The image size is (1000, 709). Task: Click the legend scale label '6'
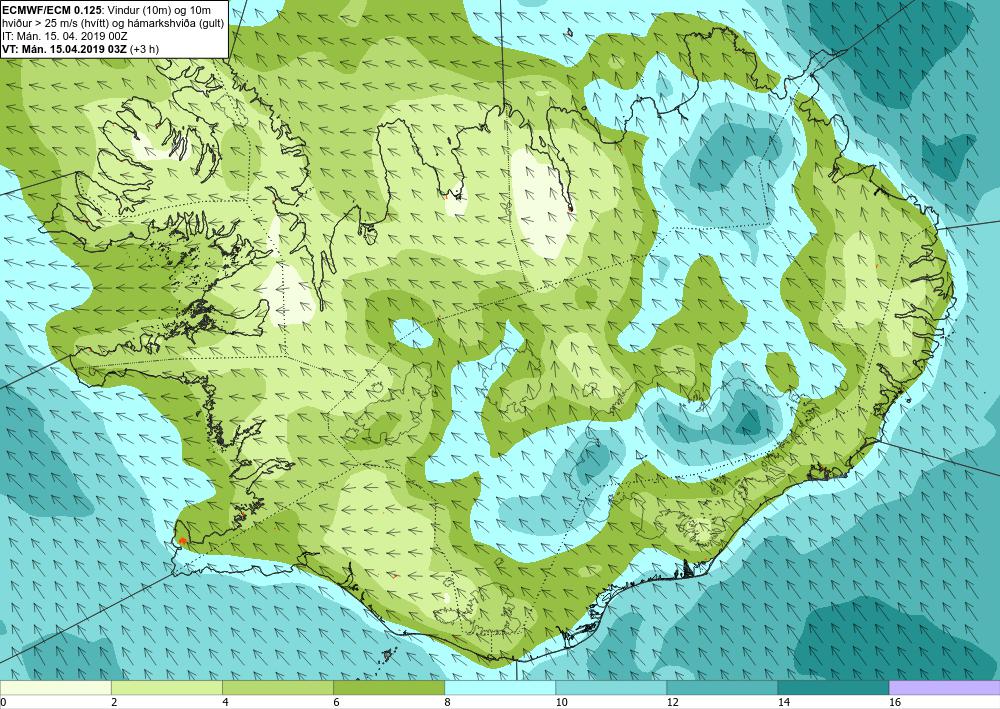[336, 702]
